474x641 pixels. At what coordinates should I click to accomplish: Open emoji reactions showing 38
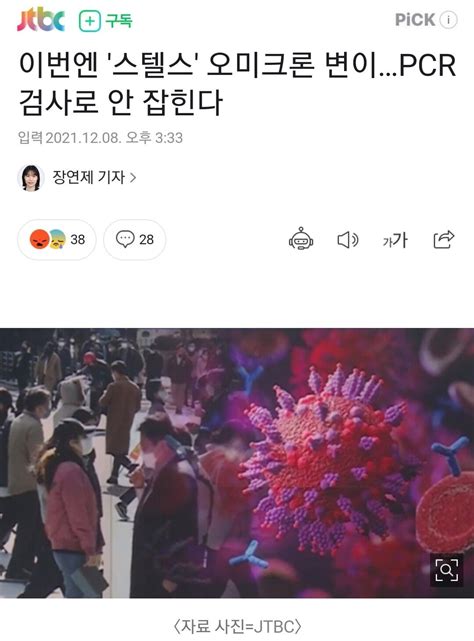(57, 240)
